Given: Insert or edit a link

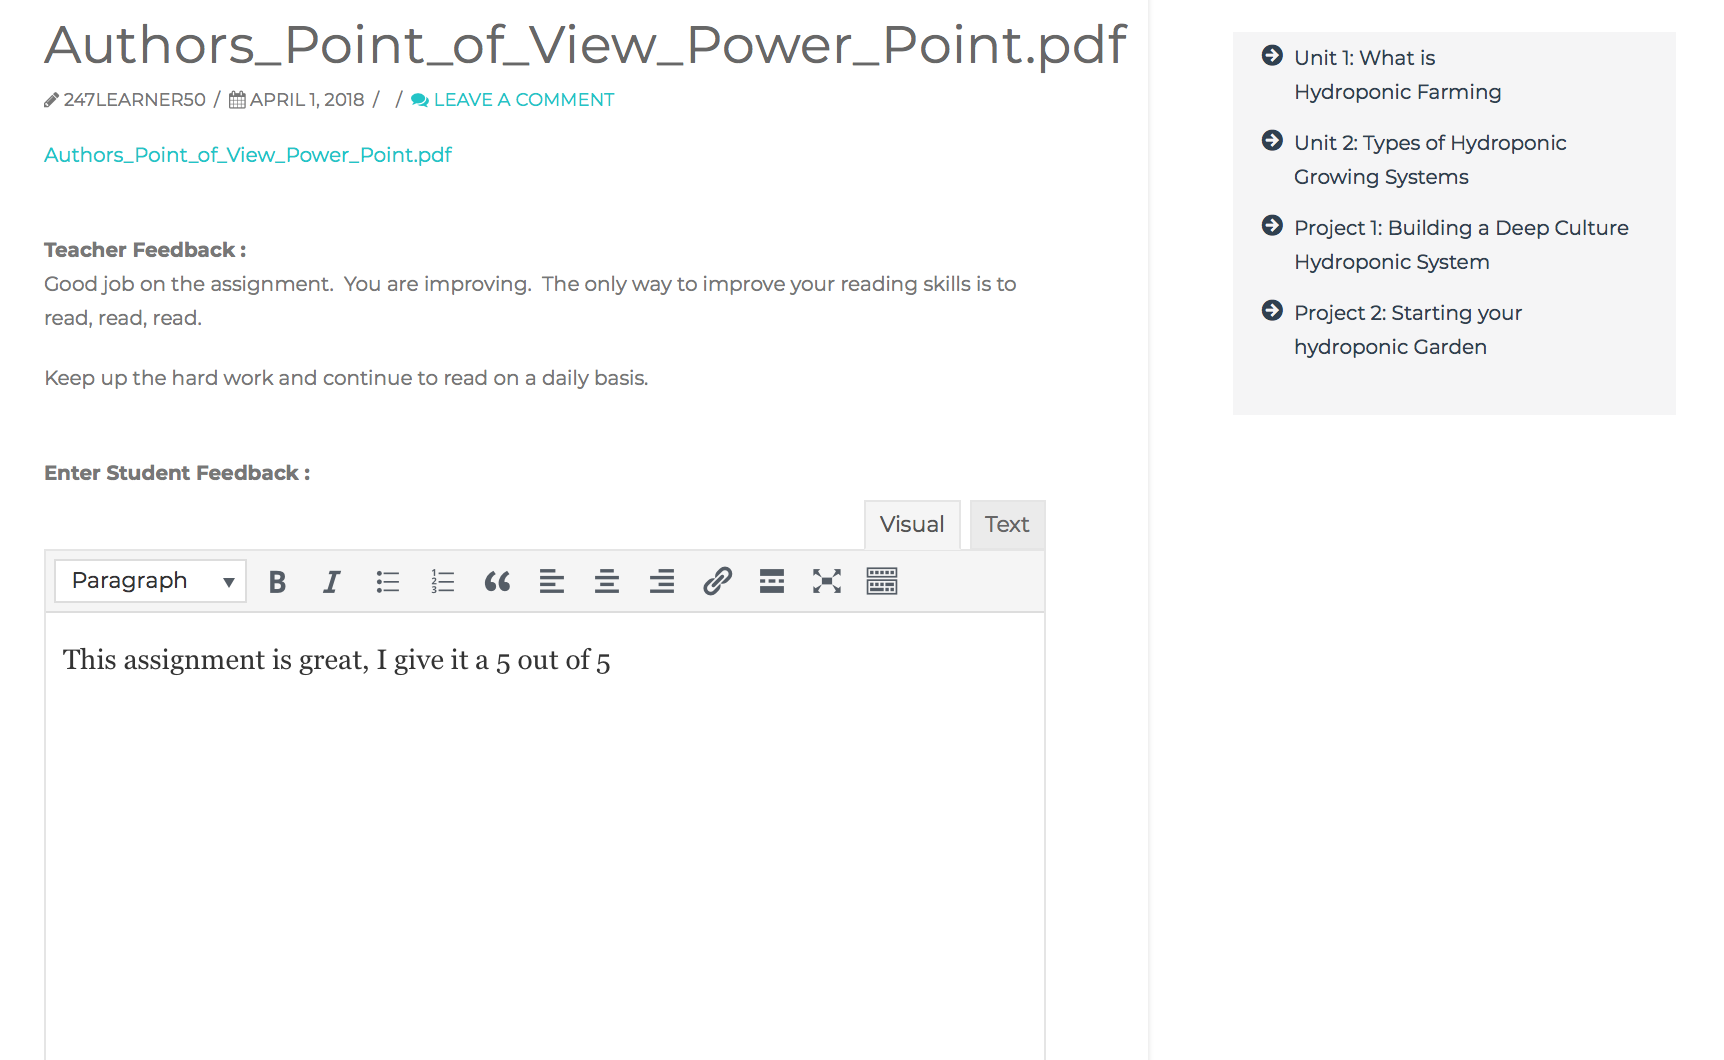Looking at the screenshot, I should click(x=717, y=582).
